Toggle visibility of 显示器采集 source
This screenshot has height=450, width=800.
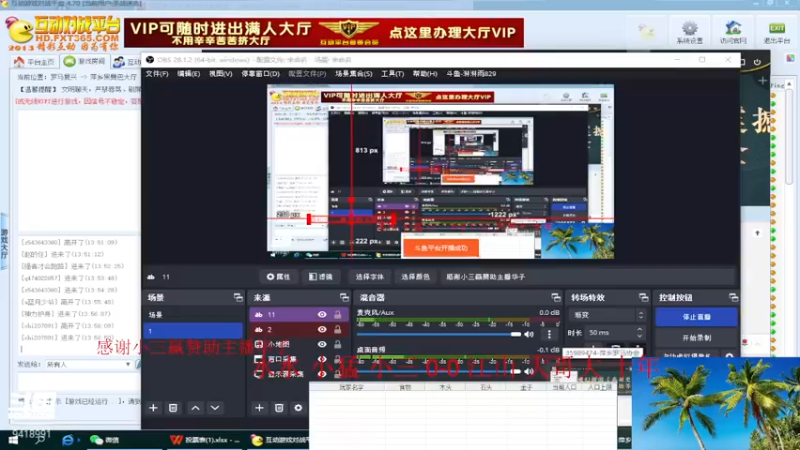[322, 374]
